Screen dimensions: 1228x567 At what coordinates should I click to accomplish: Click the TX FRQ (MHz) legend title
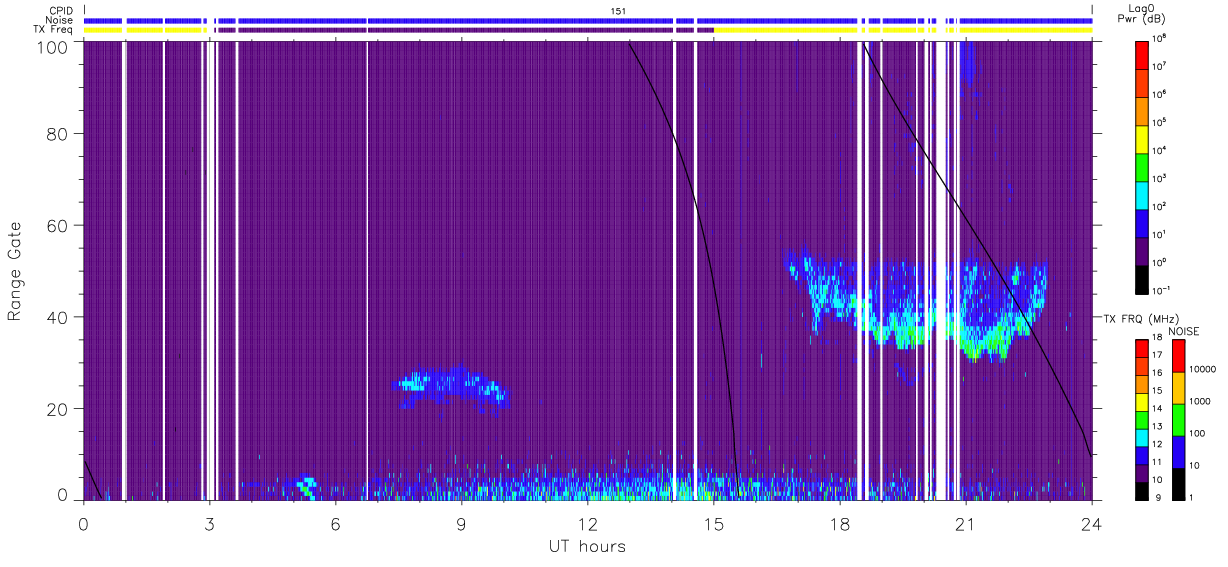coord(1139,319)
